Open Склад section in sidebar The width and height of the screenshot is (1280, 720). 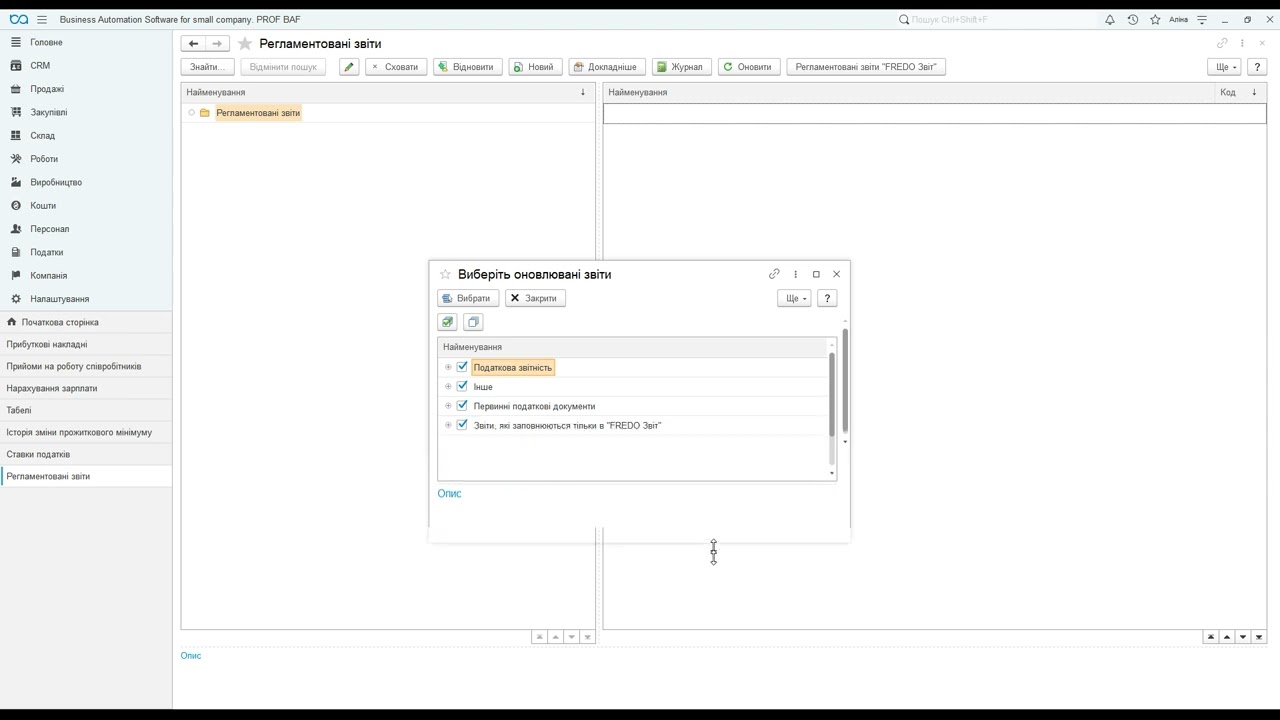pyautogui.click(x=43, y=135)
